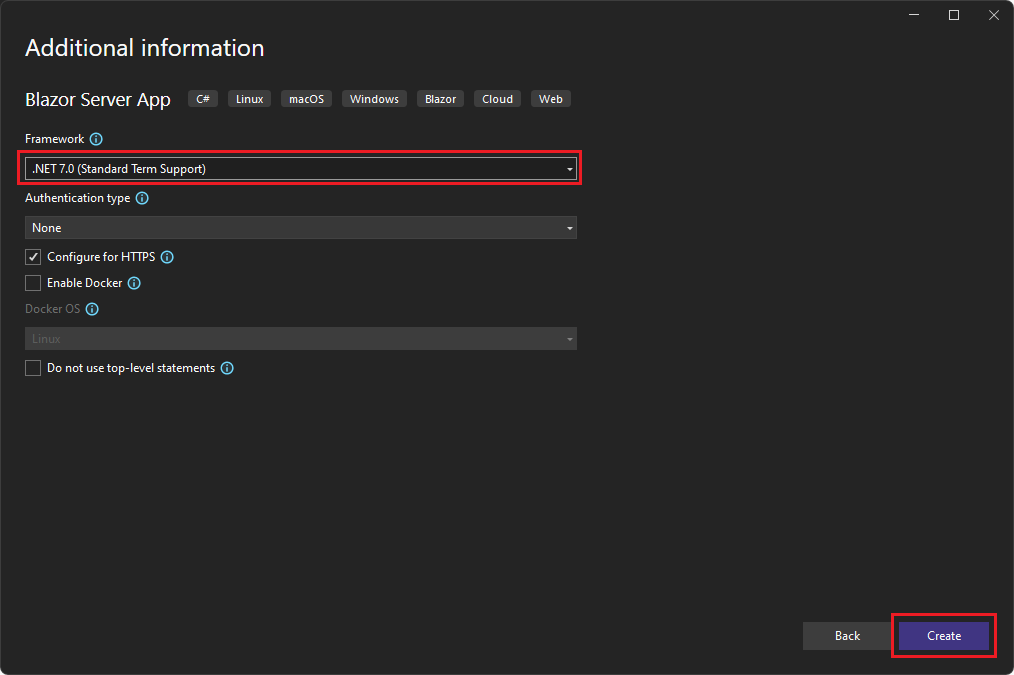This screenshot has height=675, width=1014.
Task: Go Back to previous step
Action: pyautogui.click(x=847, y=636)
